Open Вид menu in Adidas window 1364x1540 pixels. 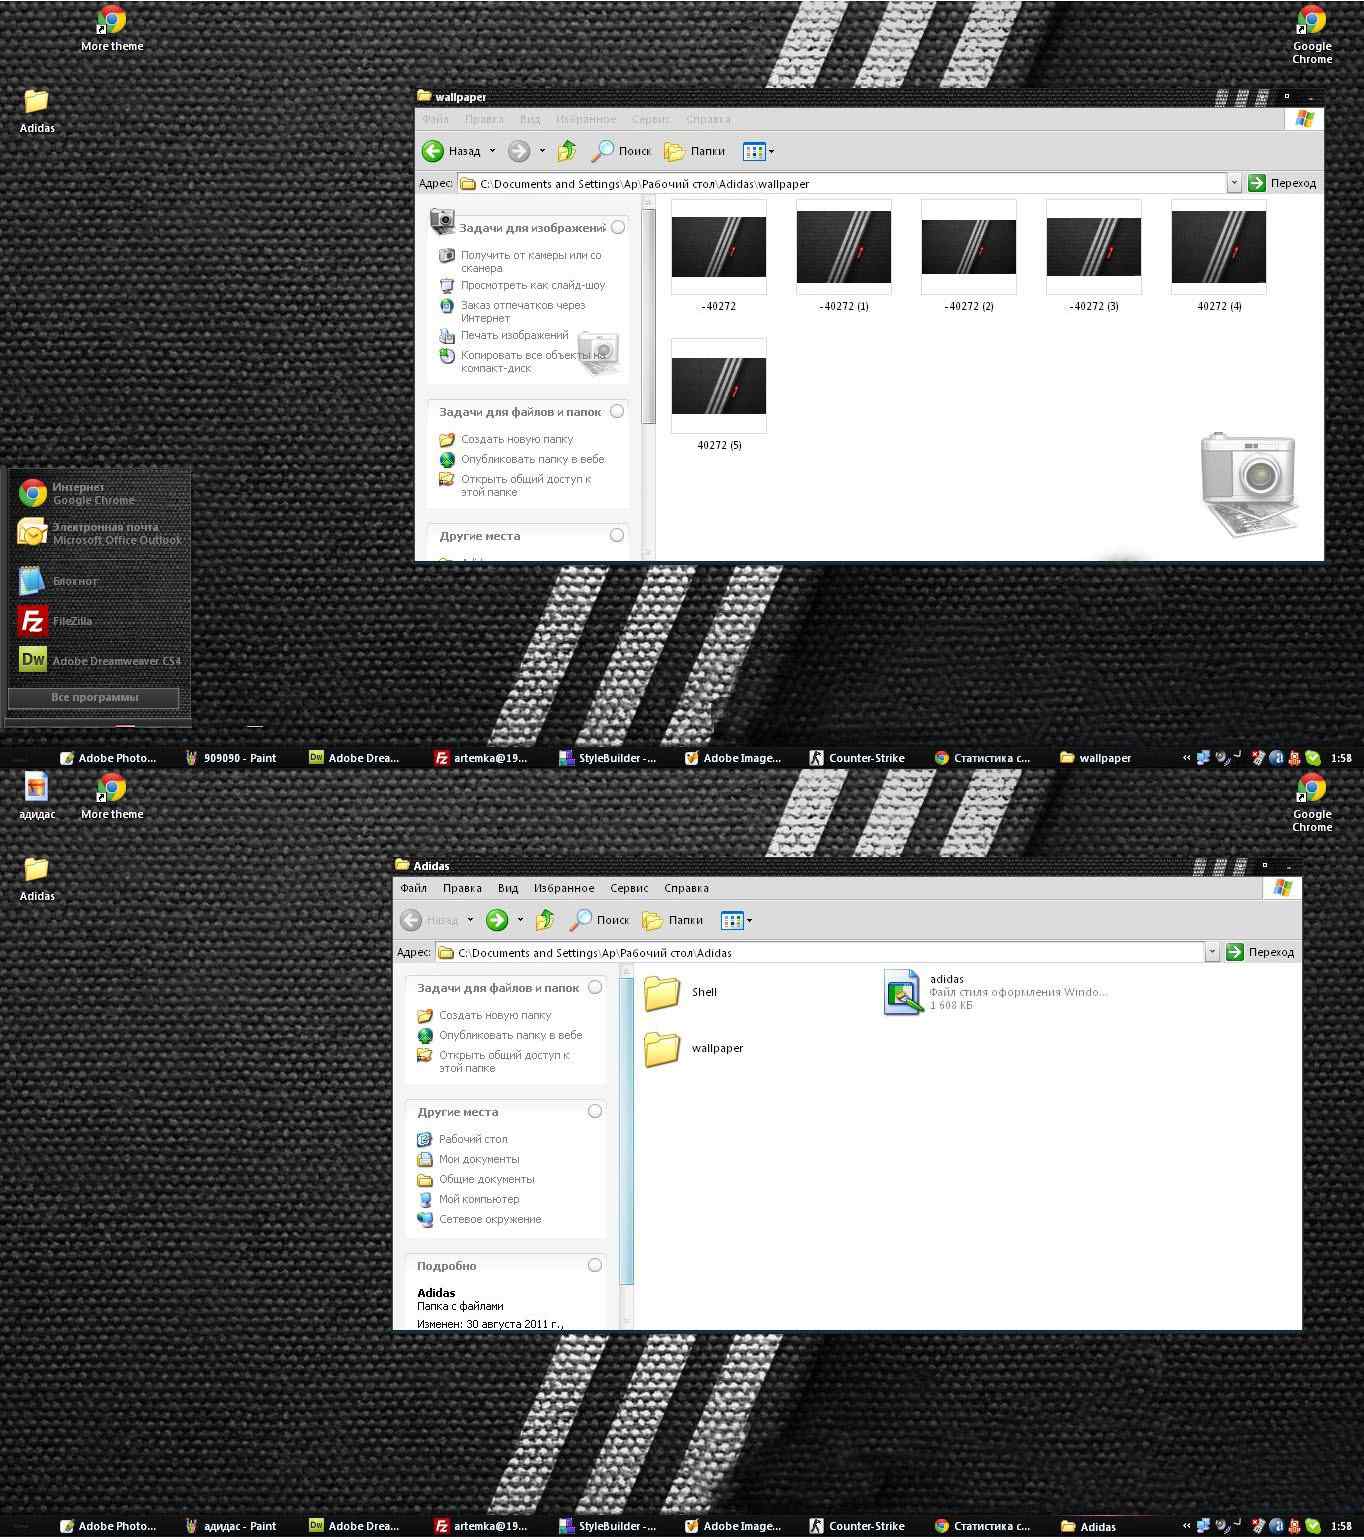click(508, 888)
